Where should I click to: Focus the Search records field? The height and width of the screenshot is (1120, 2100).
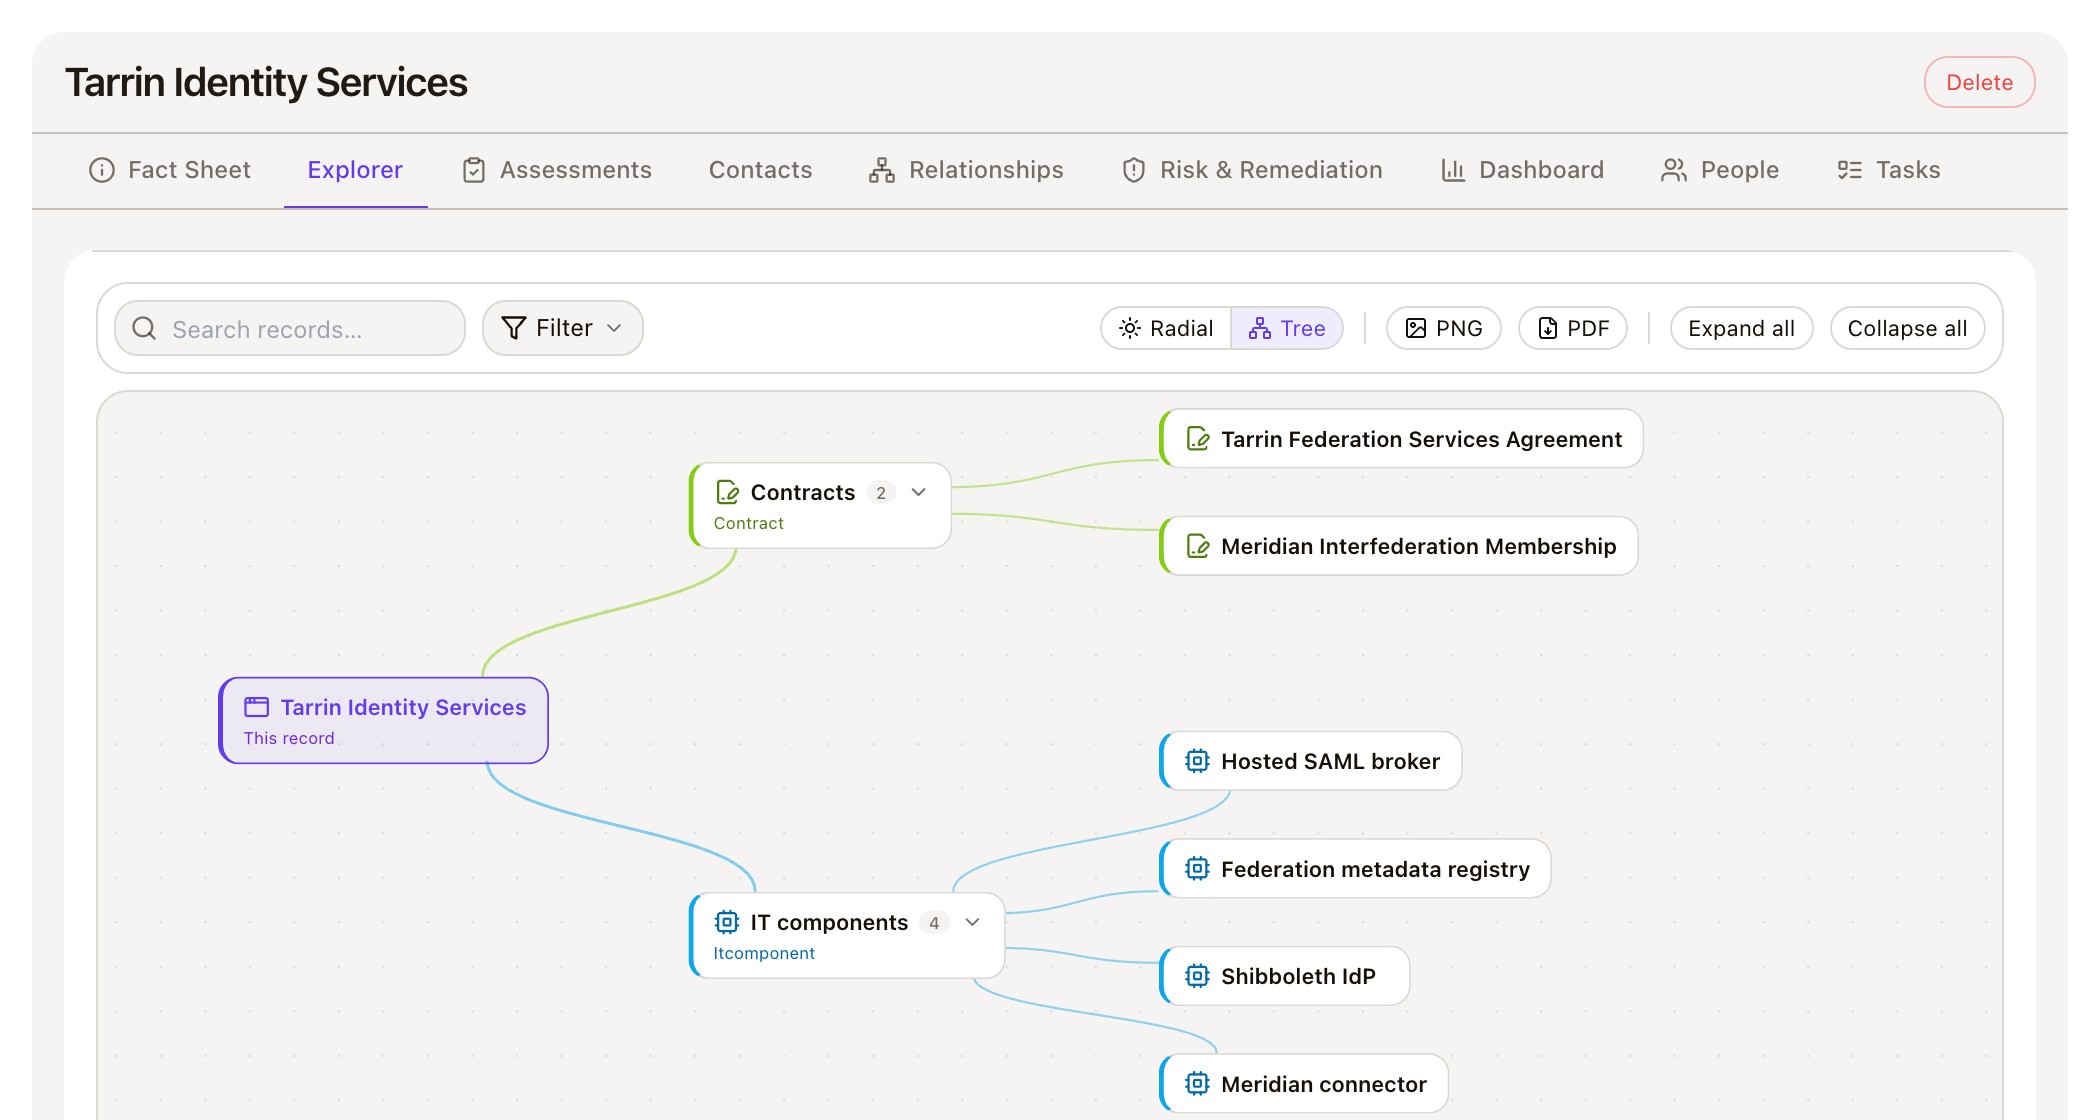290,328
